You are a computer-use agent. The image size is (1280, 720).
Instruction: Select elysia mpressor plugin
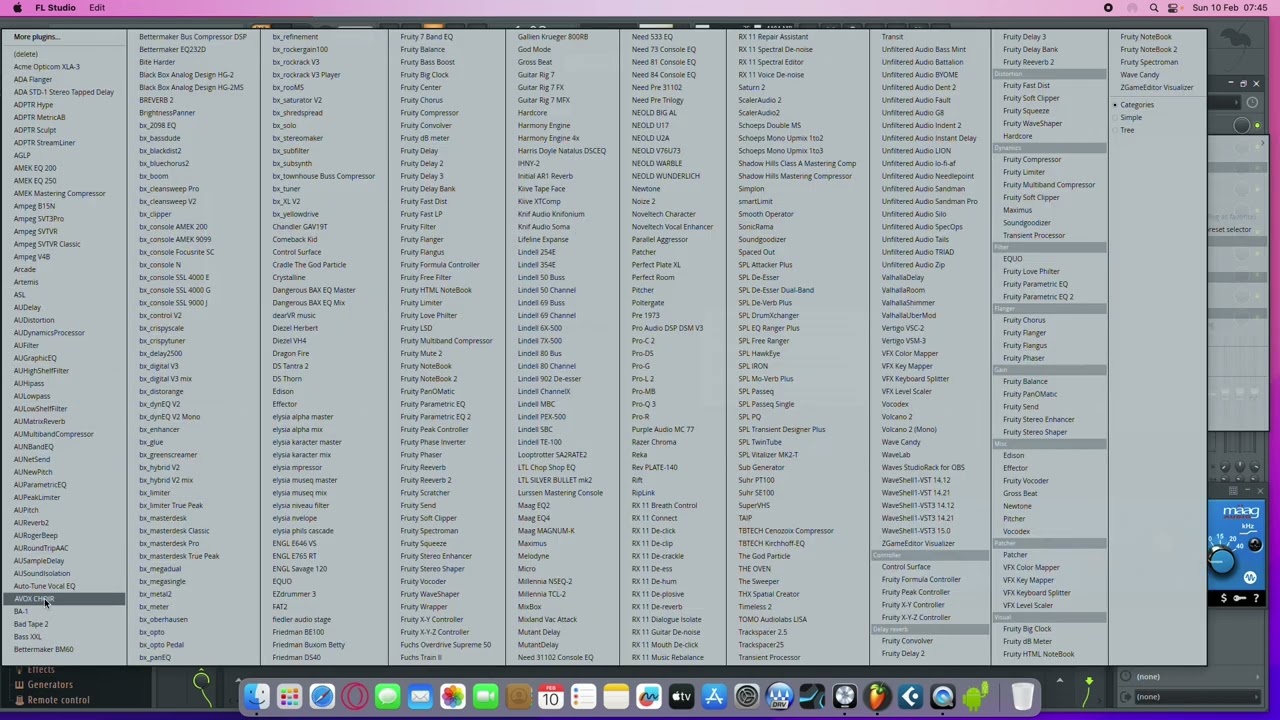point(297,467)
